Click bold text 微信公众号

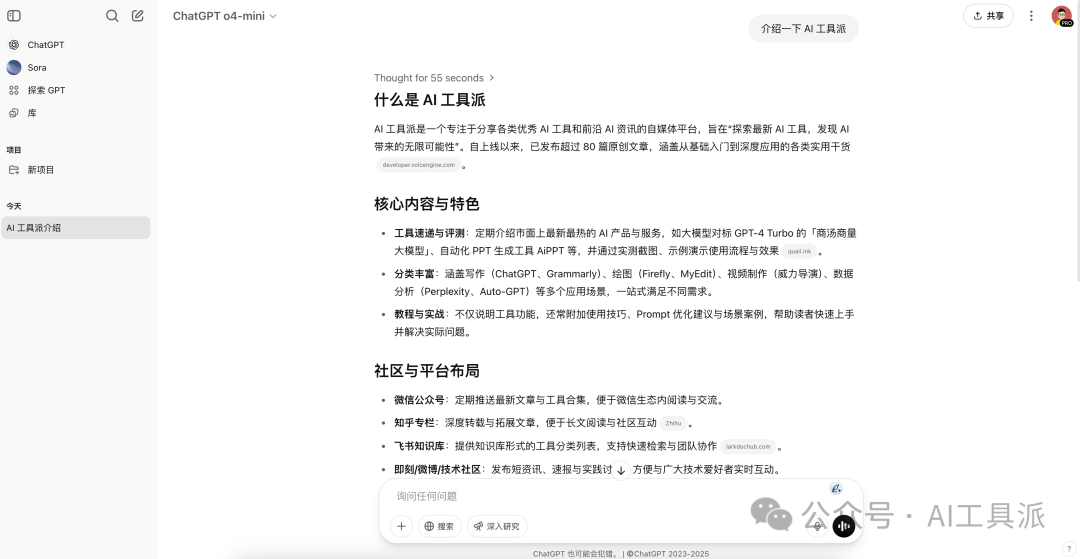click(419, 400)
